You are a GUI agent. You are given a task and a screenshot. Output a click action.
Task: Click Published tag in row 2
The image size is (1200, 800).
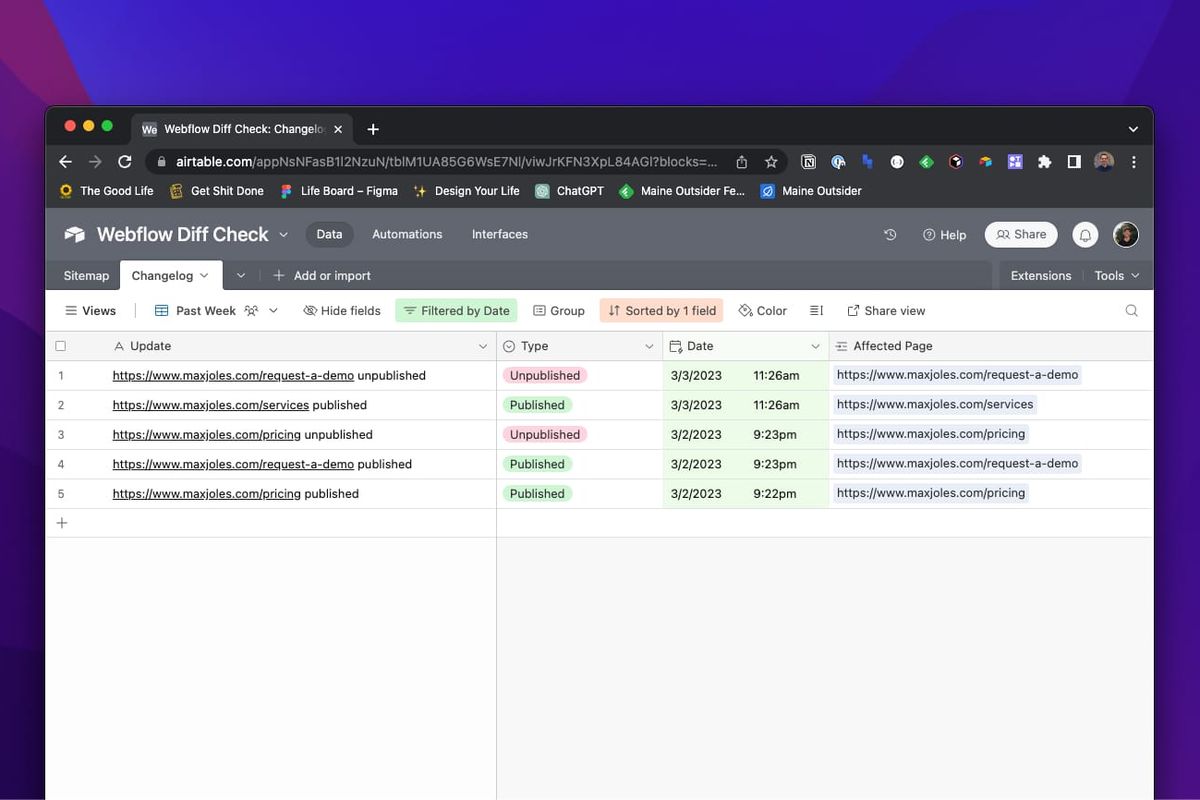pyautogui.click(x=537, y=405)
